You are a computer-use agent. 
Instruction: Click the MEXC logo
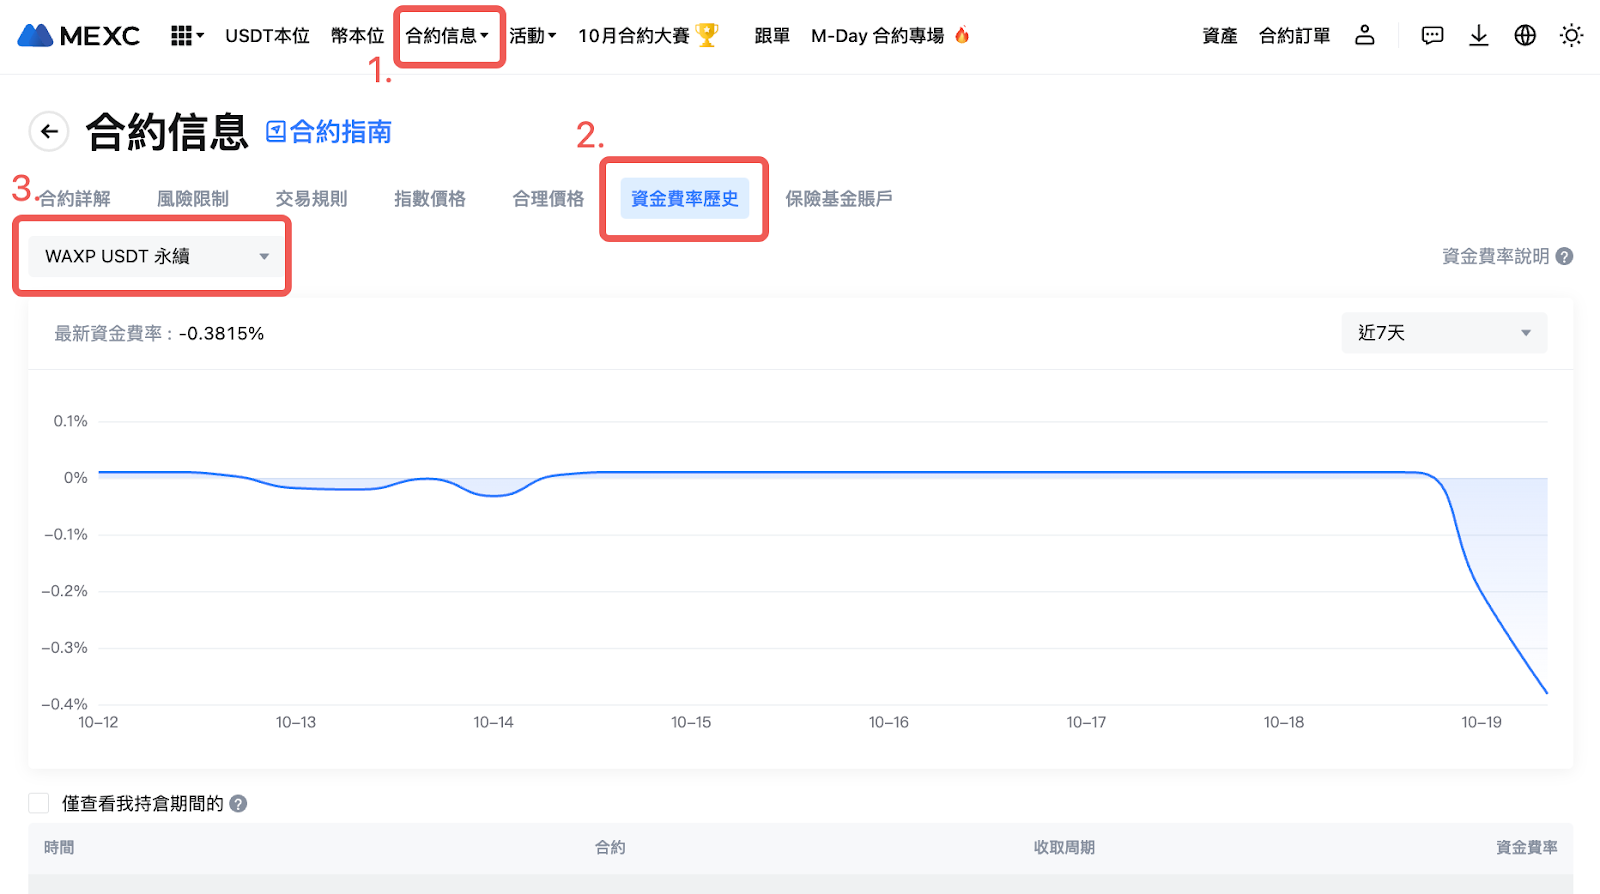click(x=78, y=36)
